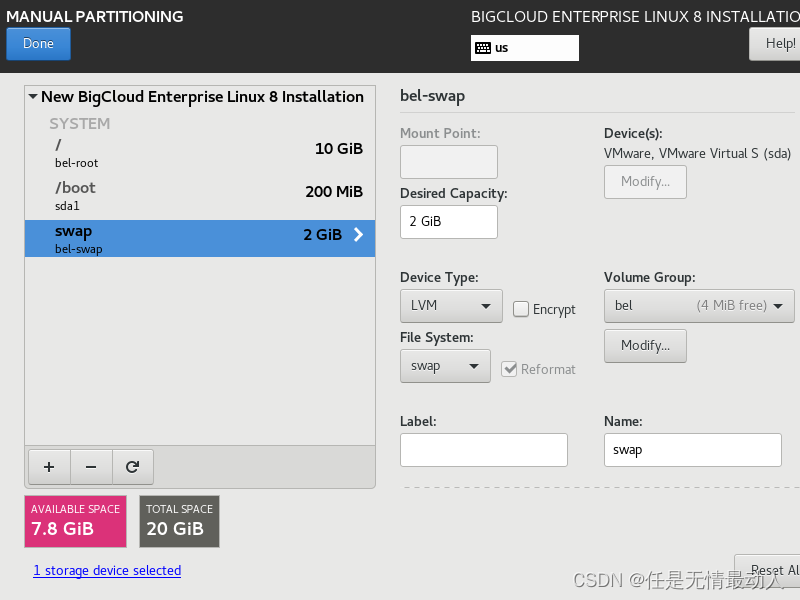Click Modify button under Volume Group
800x600 pixels.
coord(645,346)
